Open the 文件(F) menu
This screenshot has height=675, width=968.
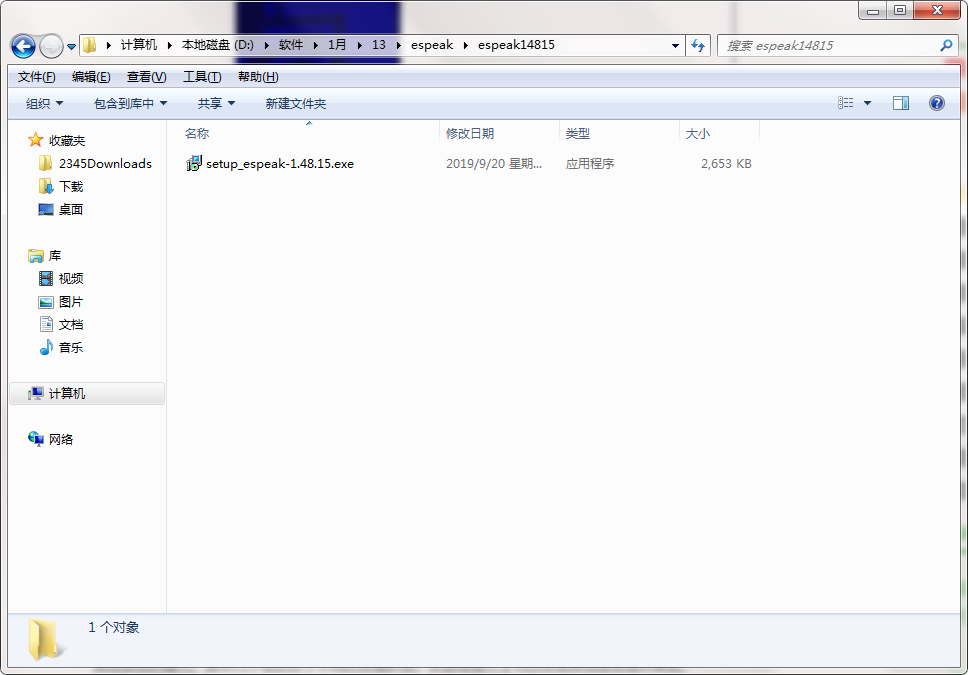[36, 77]
